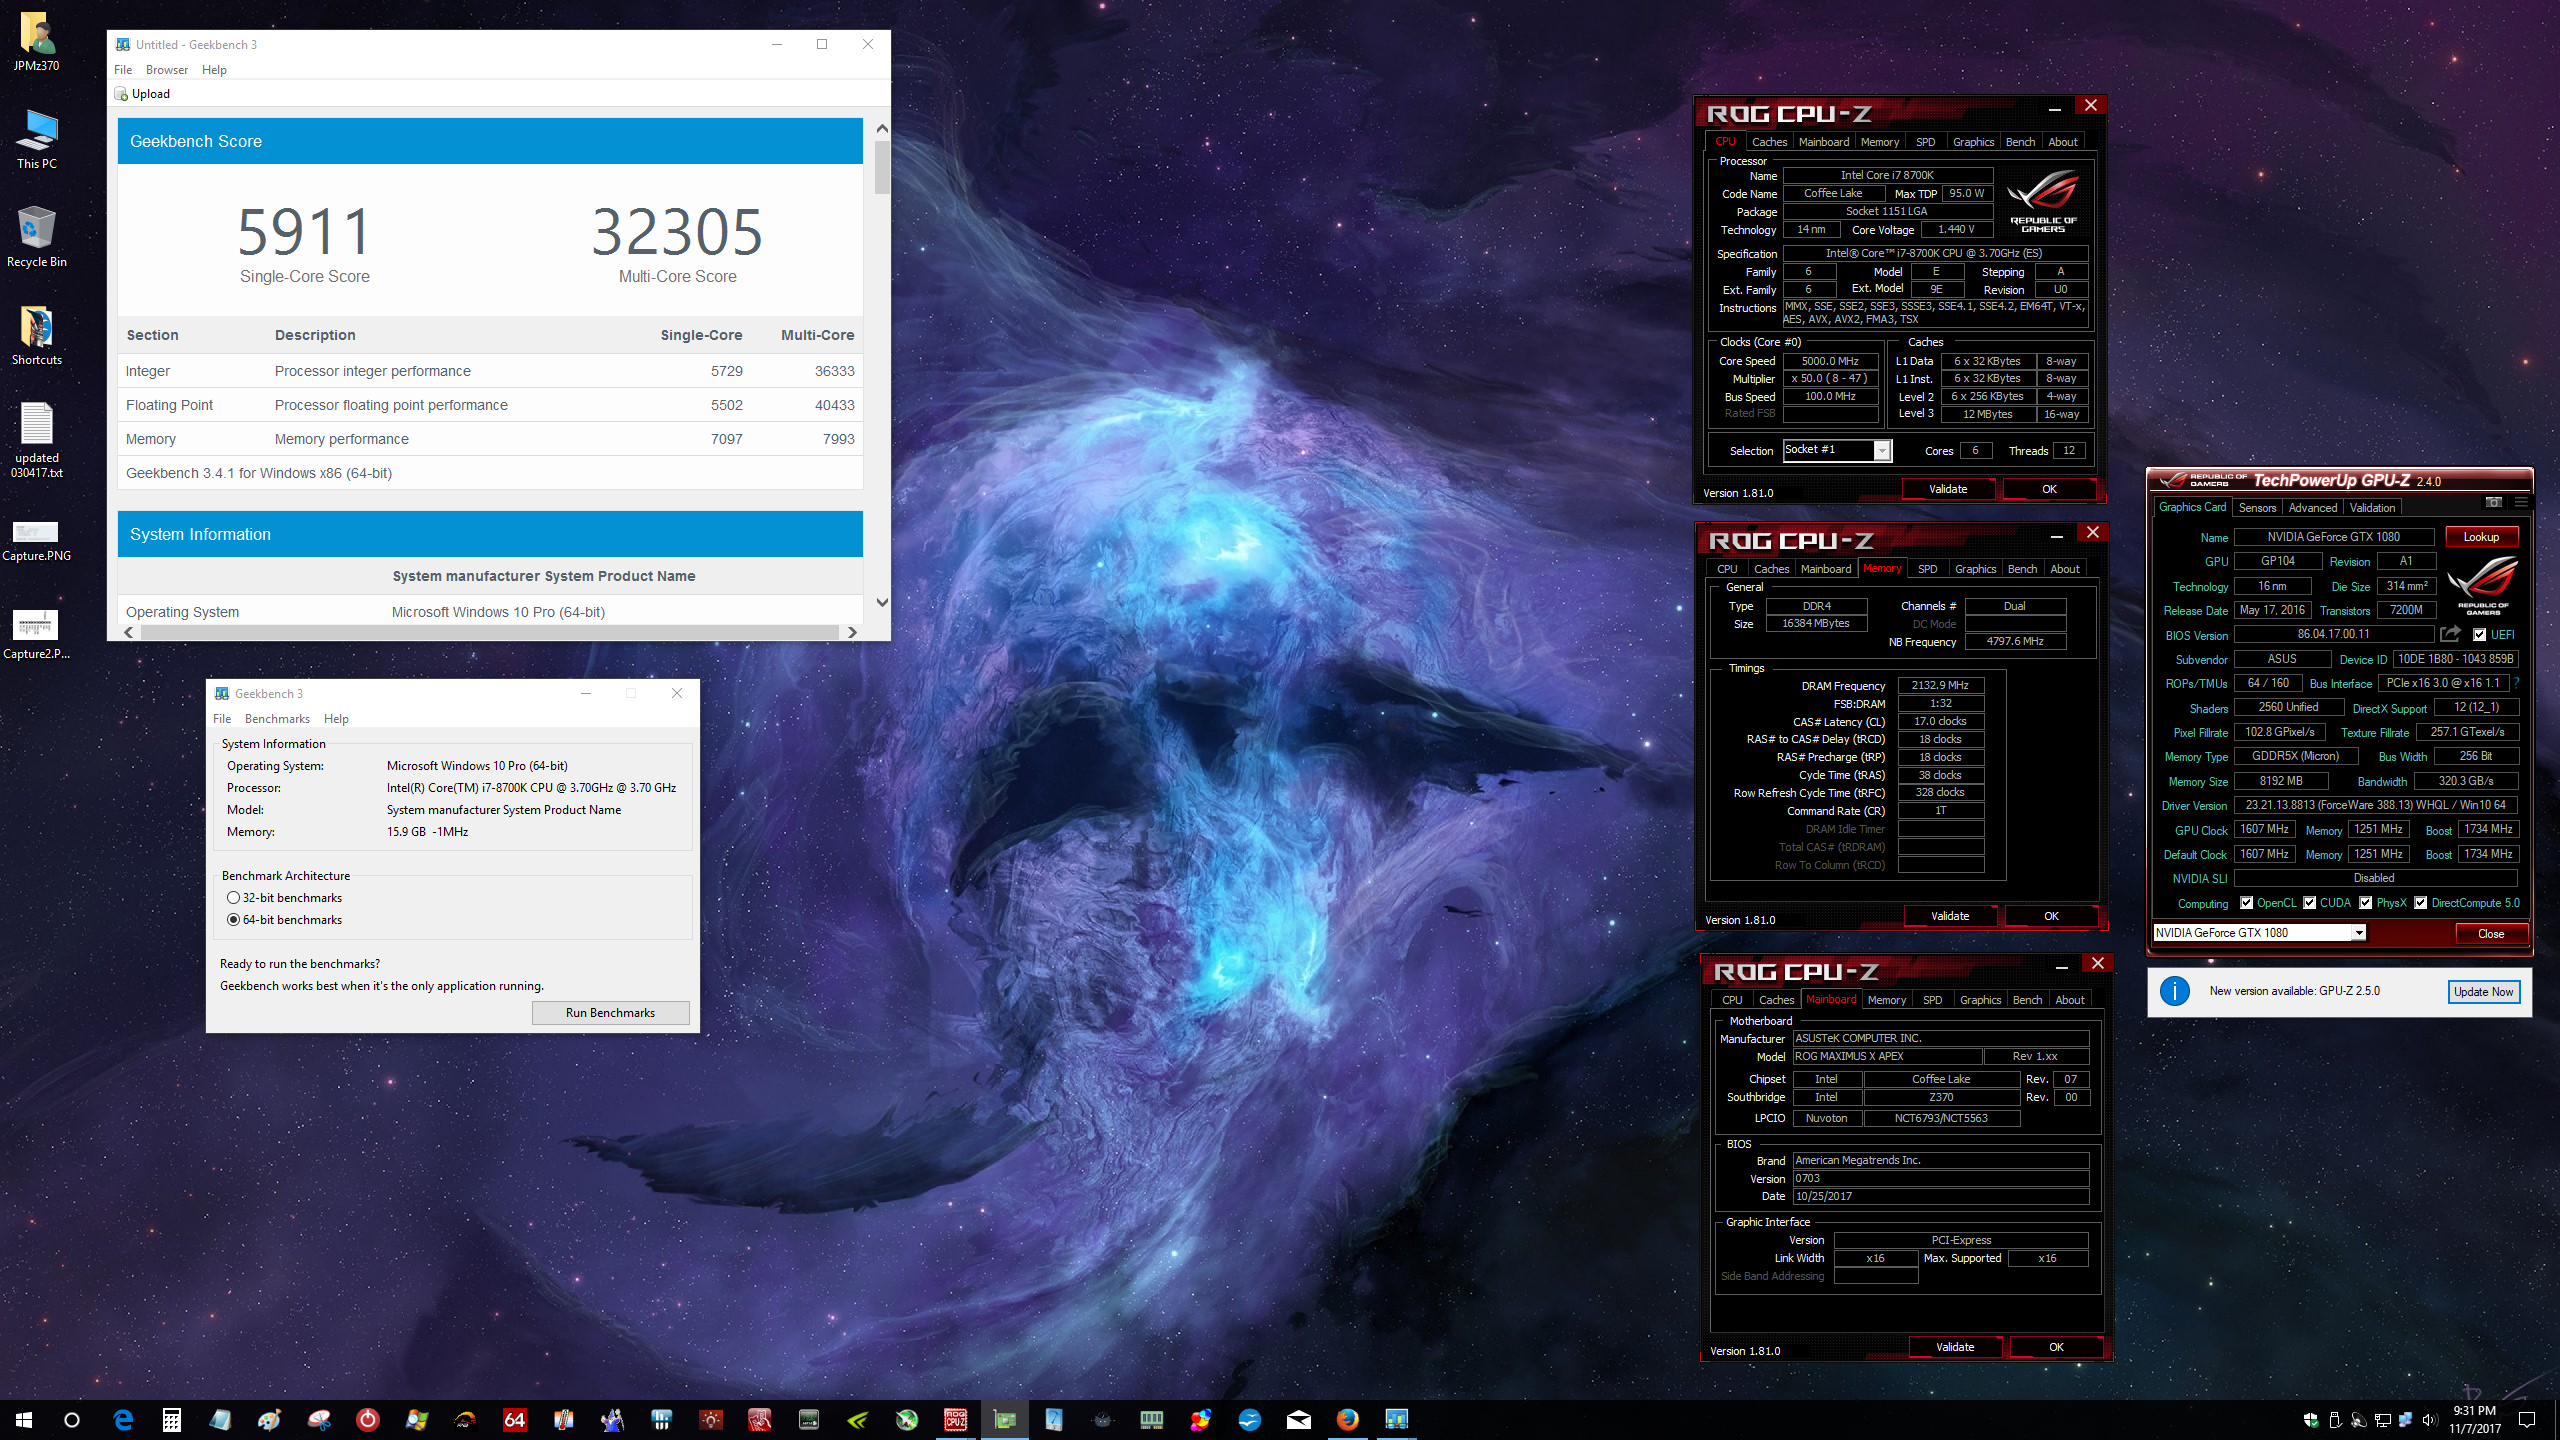Take a GPU-Z screenshot with camera icon

2493,503
